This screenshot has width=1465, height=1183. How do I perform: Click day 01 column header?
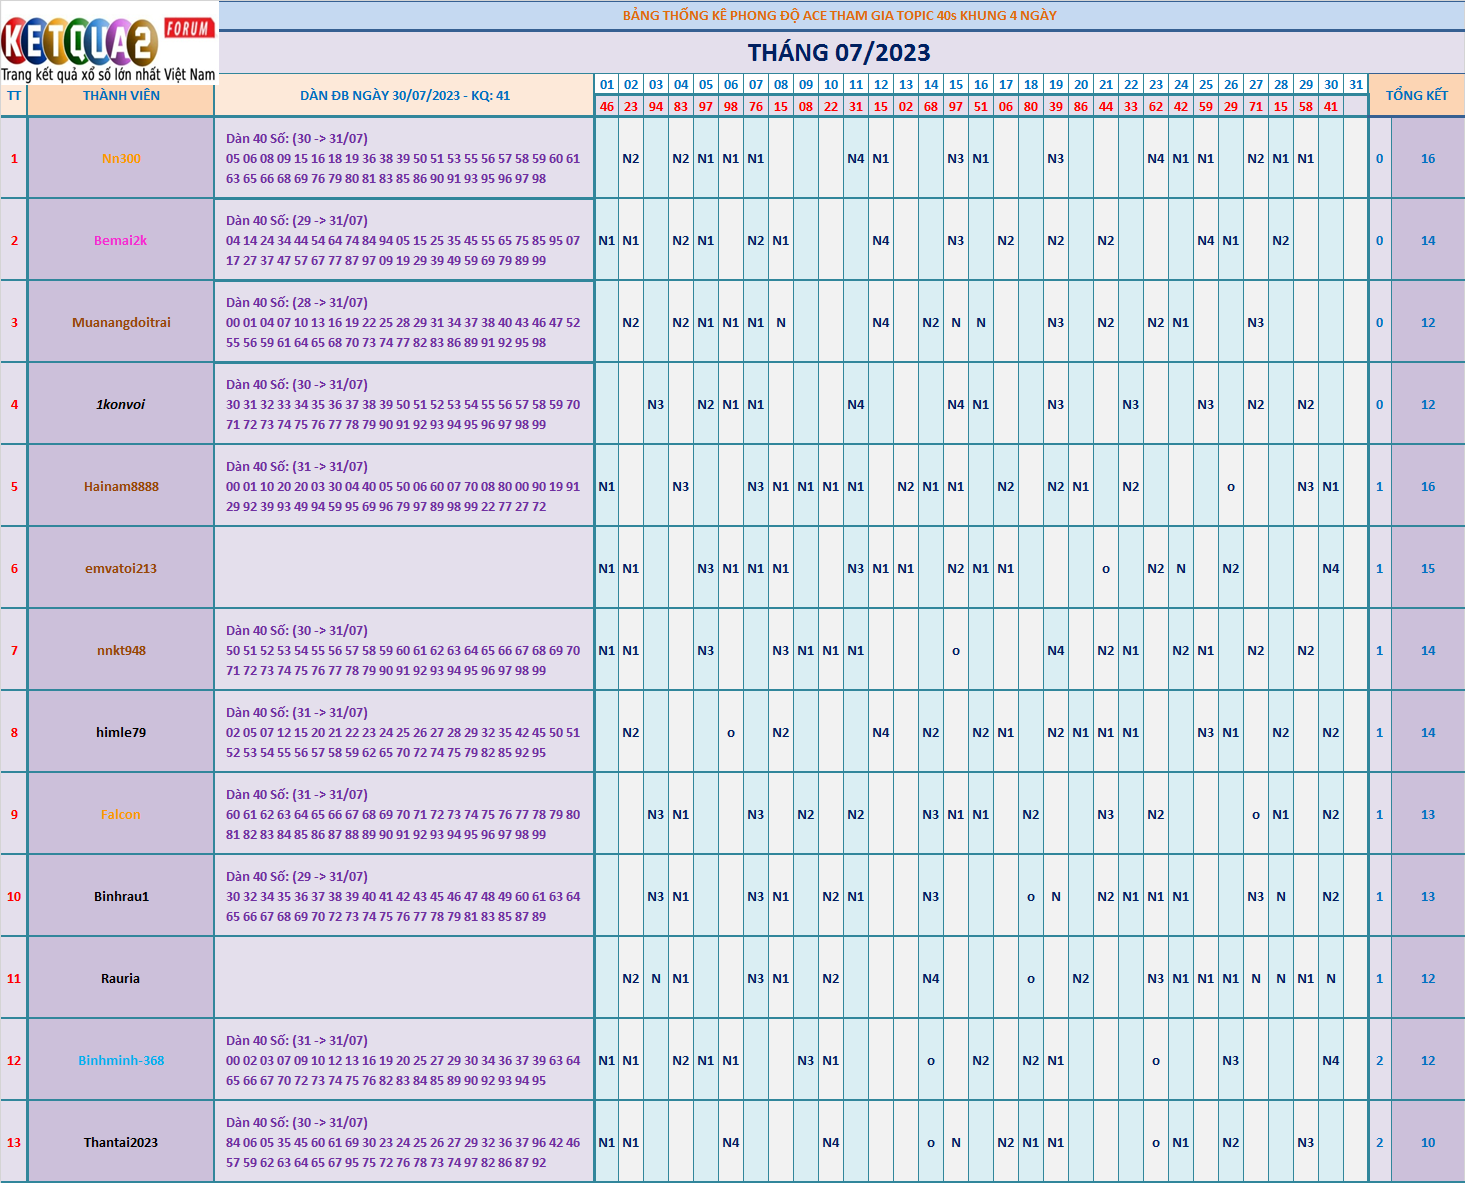point(607,85)
